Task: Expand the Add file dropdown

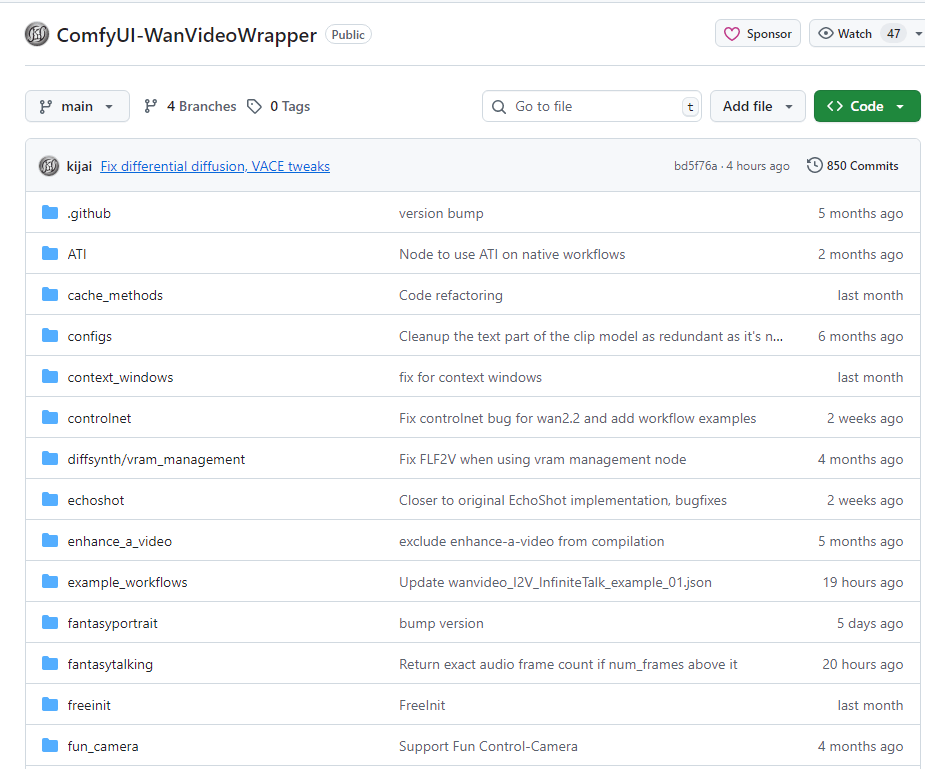Action: [757, 106]
